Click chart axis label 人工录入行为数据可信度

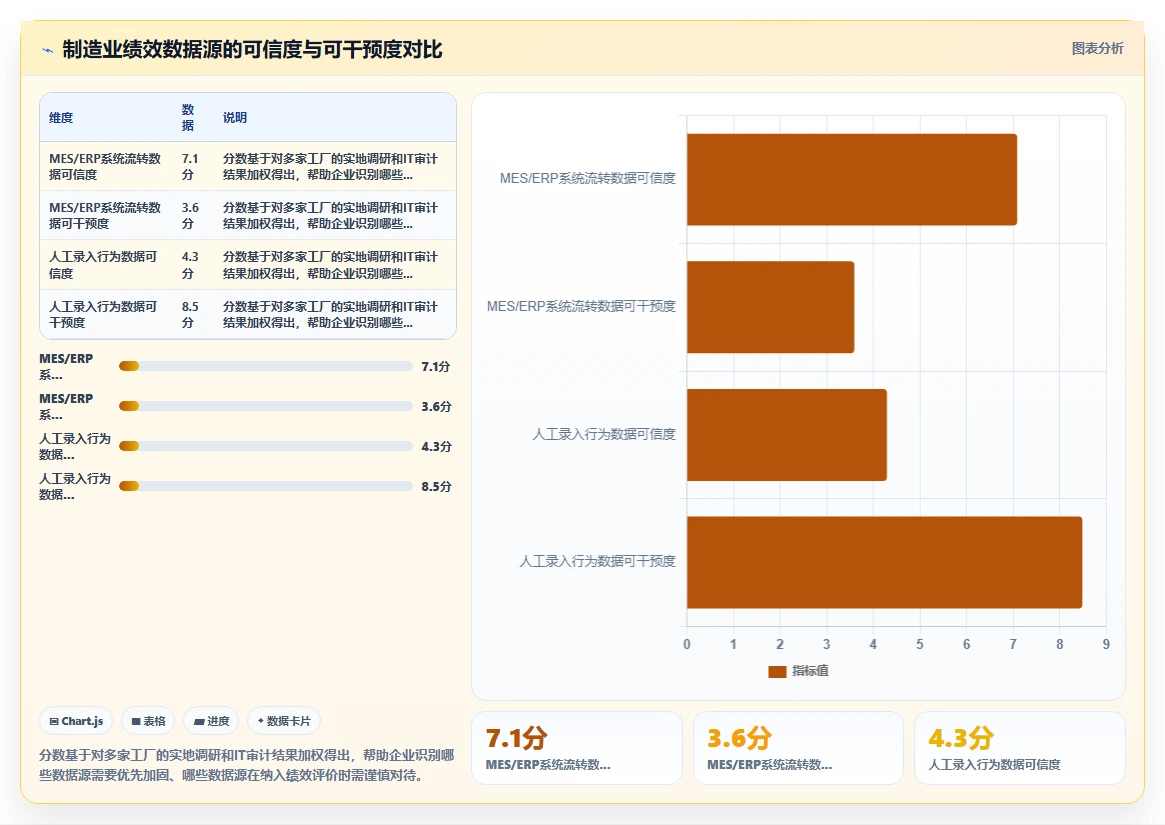[x=604, y=434]
